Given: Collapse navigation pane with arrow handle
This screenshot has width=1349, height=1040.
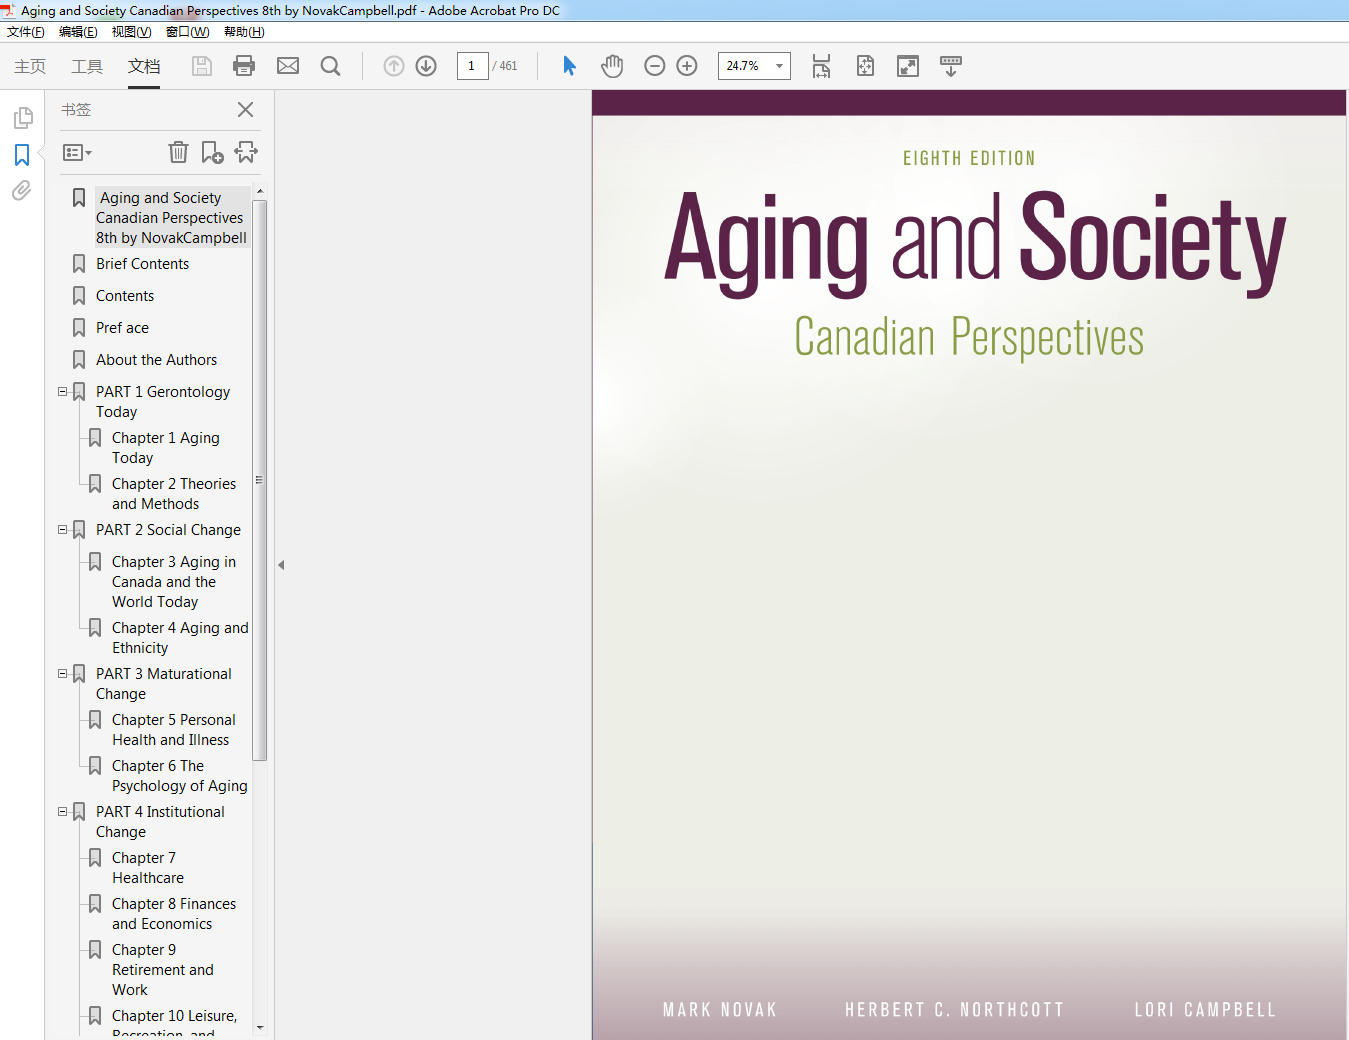Looking at the screenshot, I should (x=281, y=565).
